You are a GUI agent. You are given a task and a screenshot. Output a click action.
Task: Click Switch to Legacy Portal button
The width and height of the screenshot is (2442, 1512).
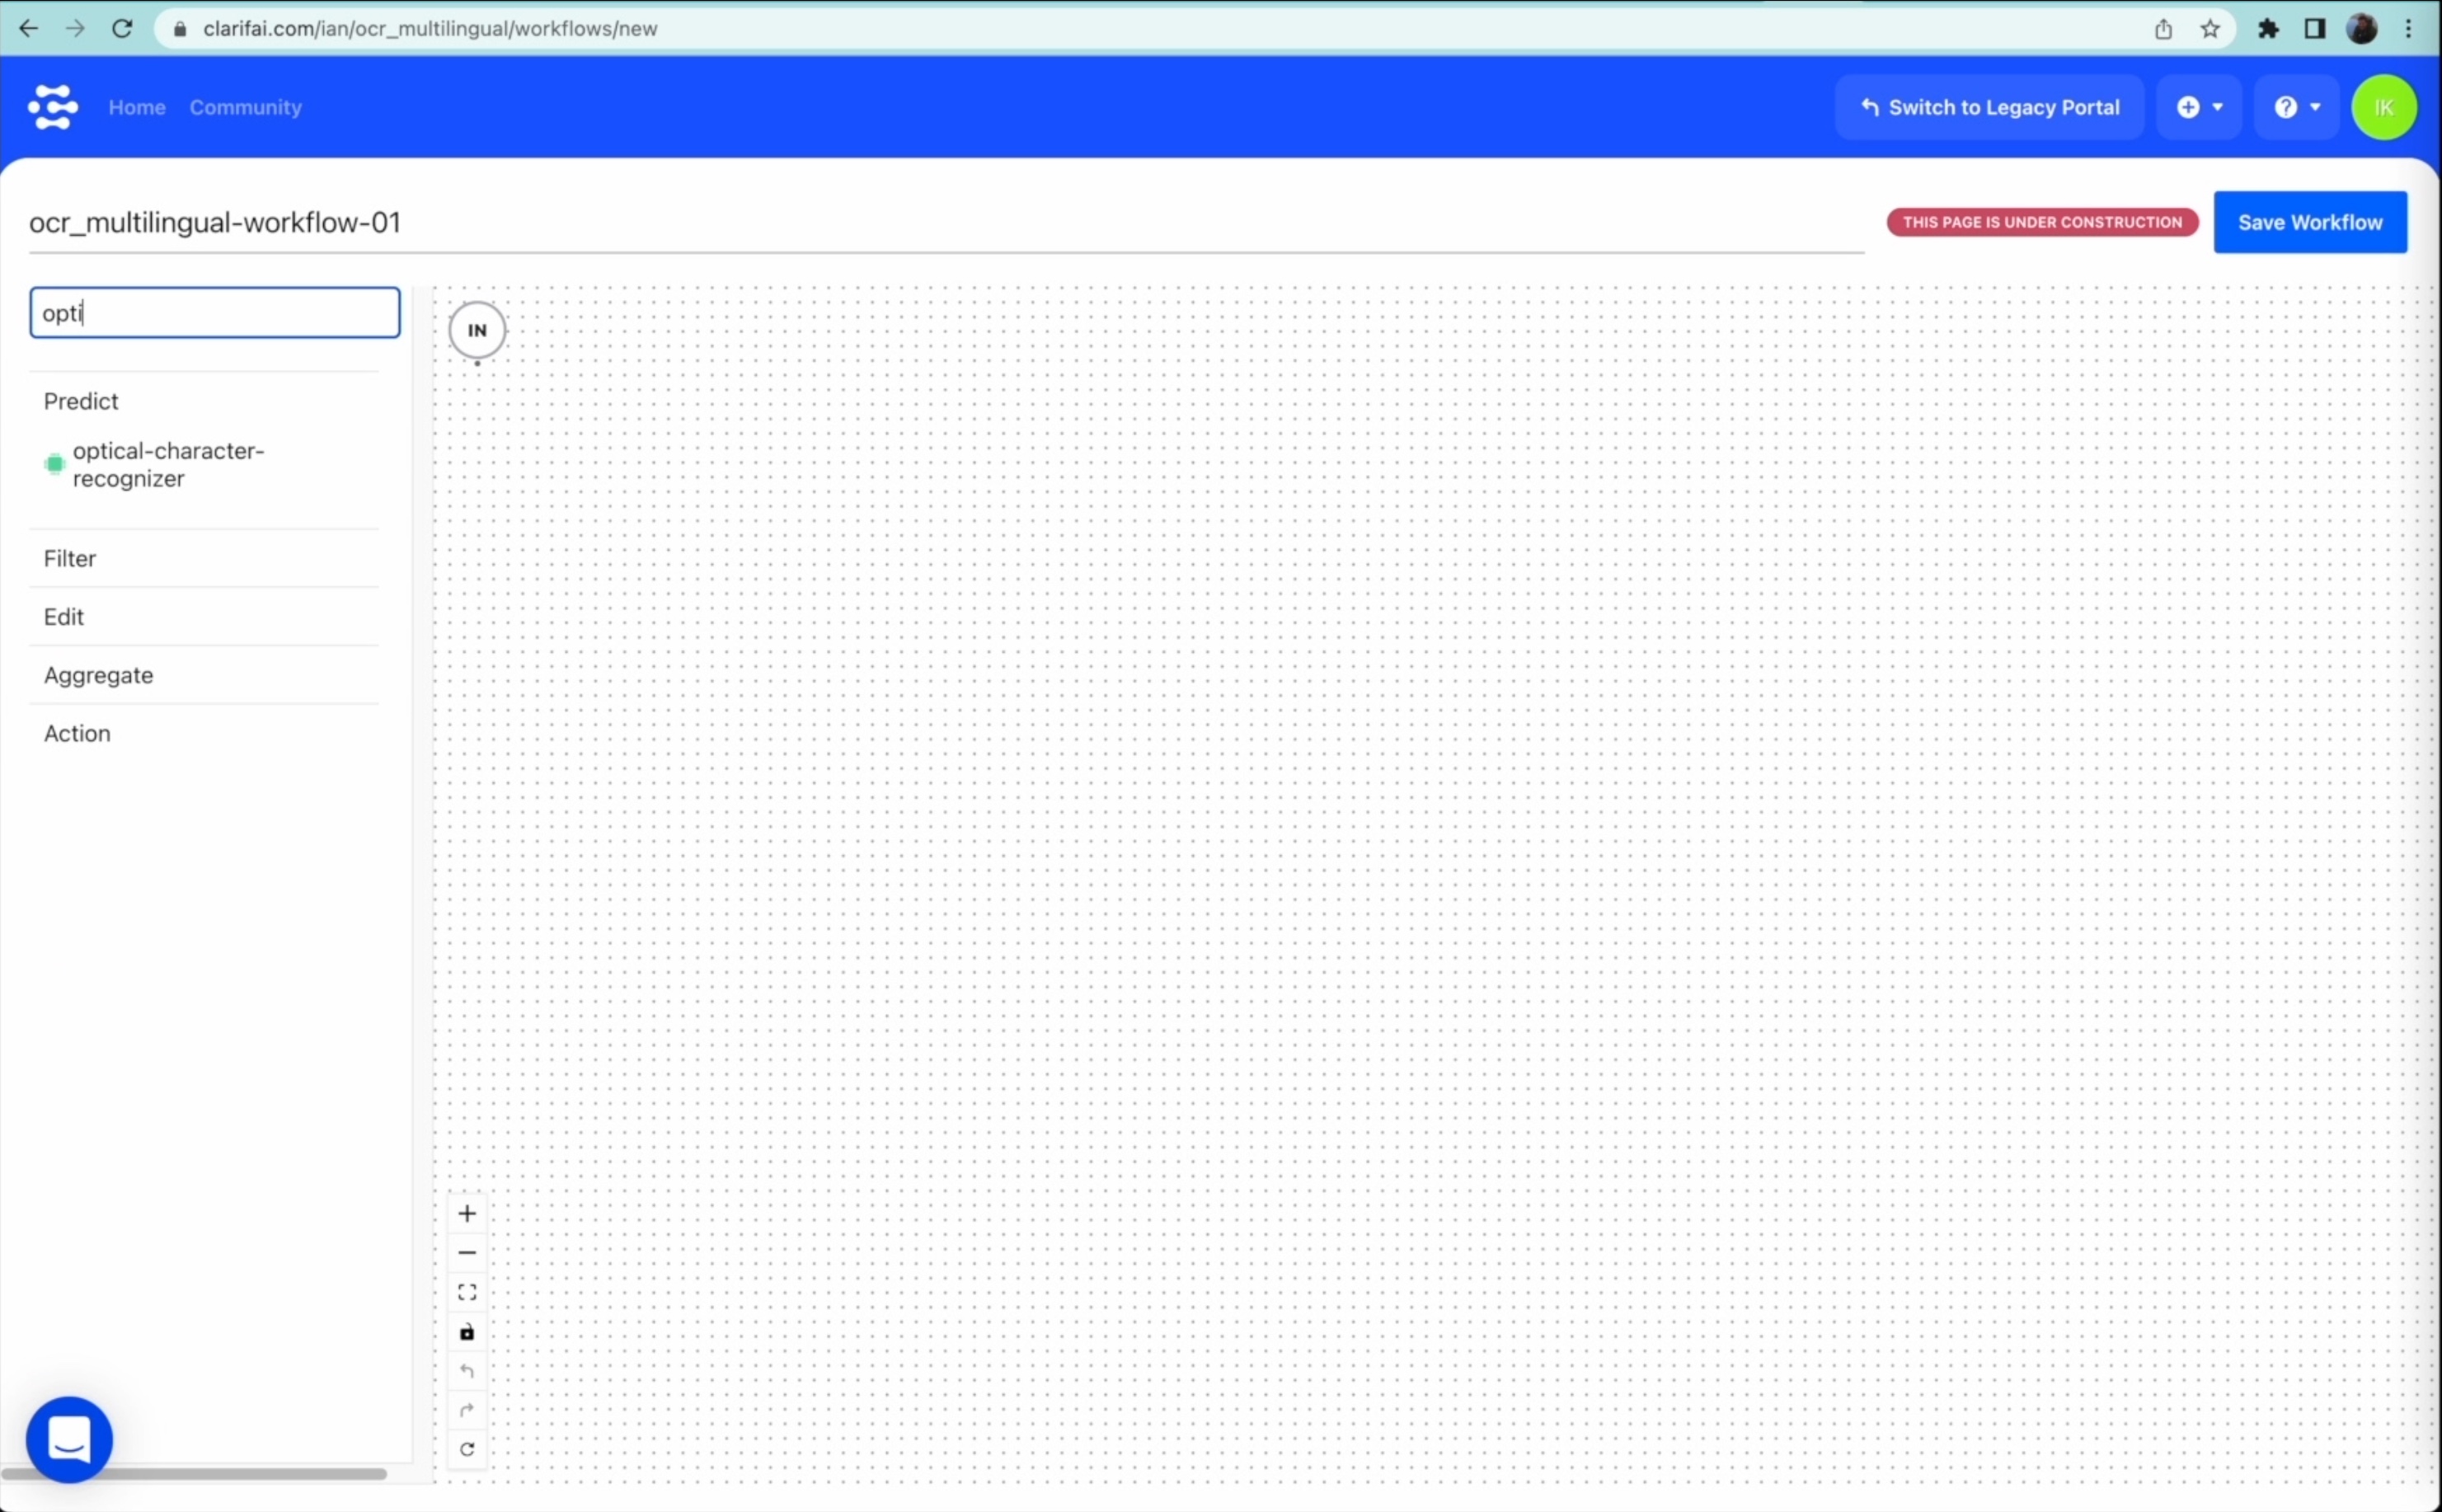pyautogui.click(x=1989, y=107)
